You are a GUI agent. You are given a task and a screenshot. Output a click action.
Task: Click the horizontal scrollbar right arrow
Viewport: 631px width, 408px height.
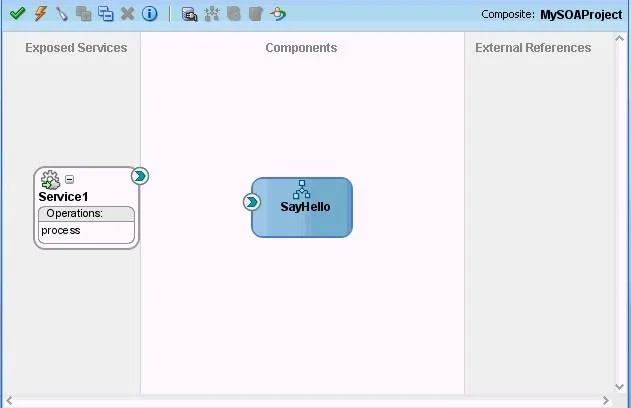606,400
